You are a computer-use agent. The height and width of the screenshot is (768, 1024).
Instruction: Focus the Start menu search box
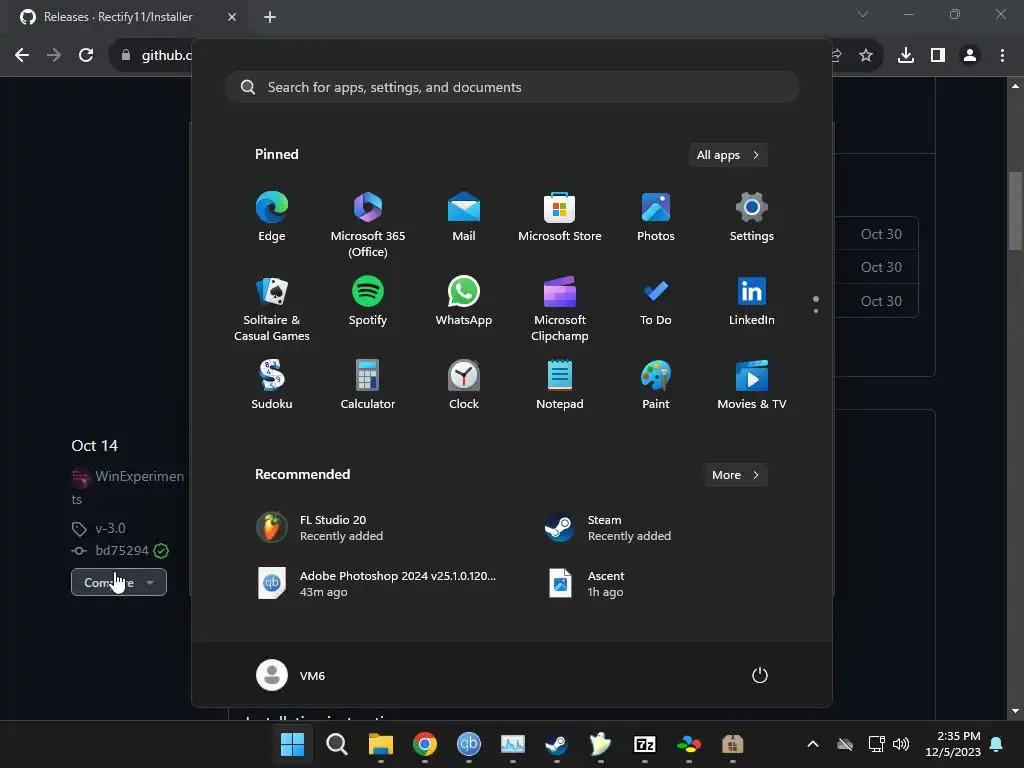coord(512,87)
